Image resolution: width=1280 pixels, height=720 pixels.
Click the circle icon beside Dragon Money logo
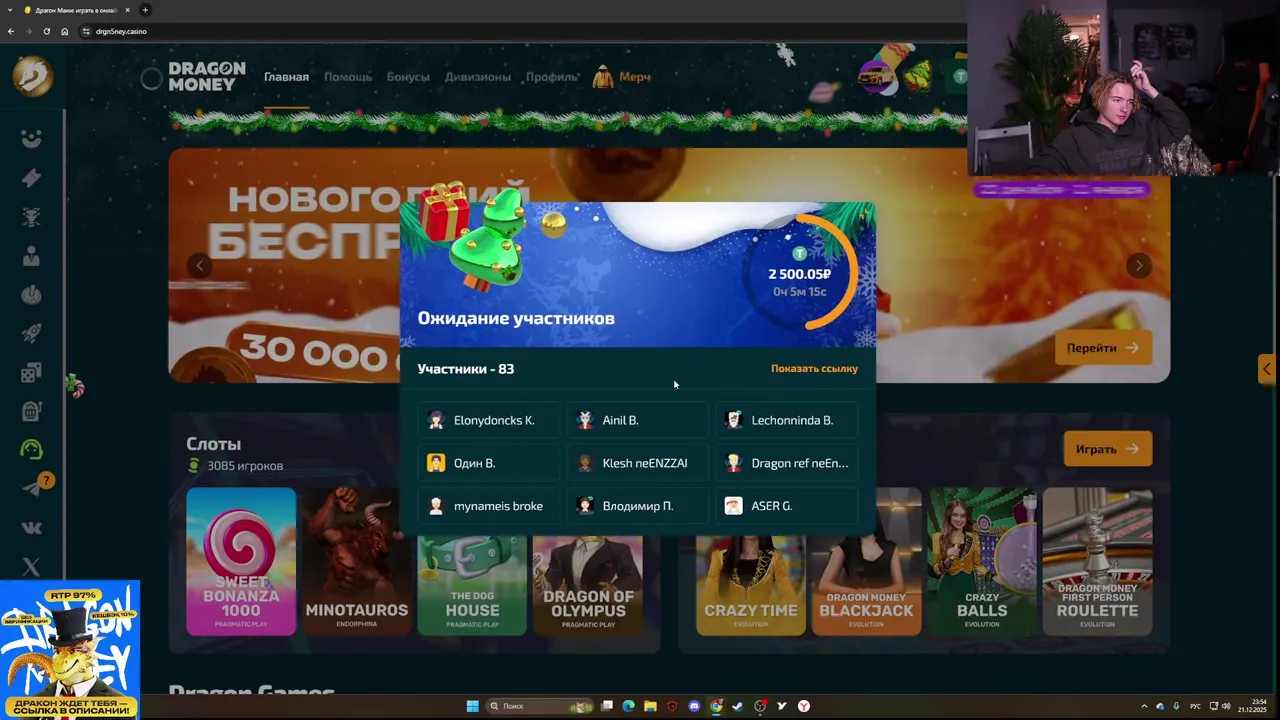(151, 78)
